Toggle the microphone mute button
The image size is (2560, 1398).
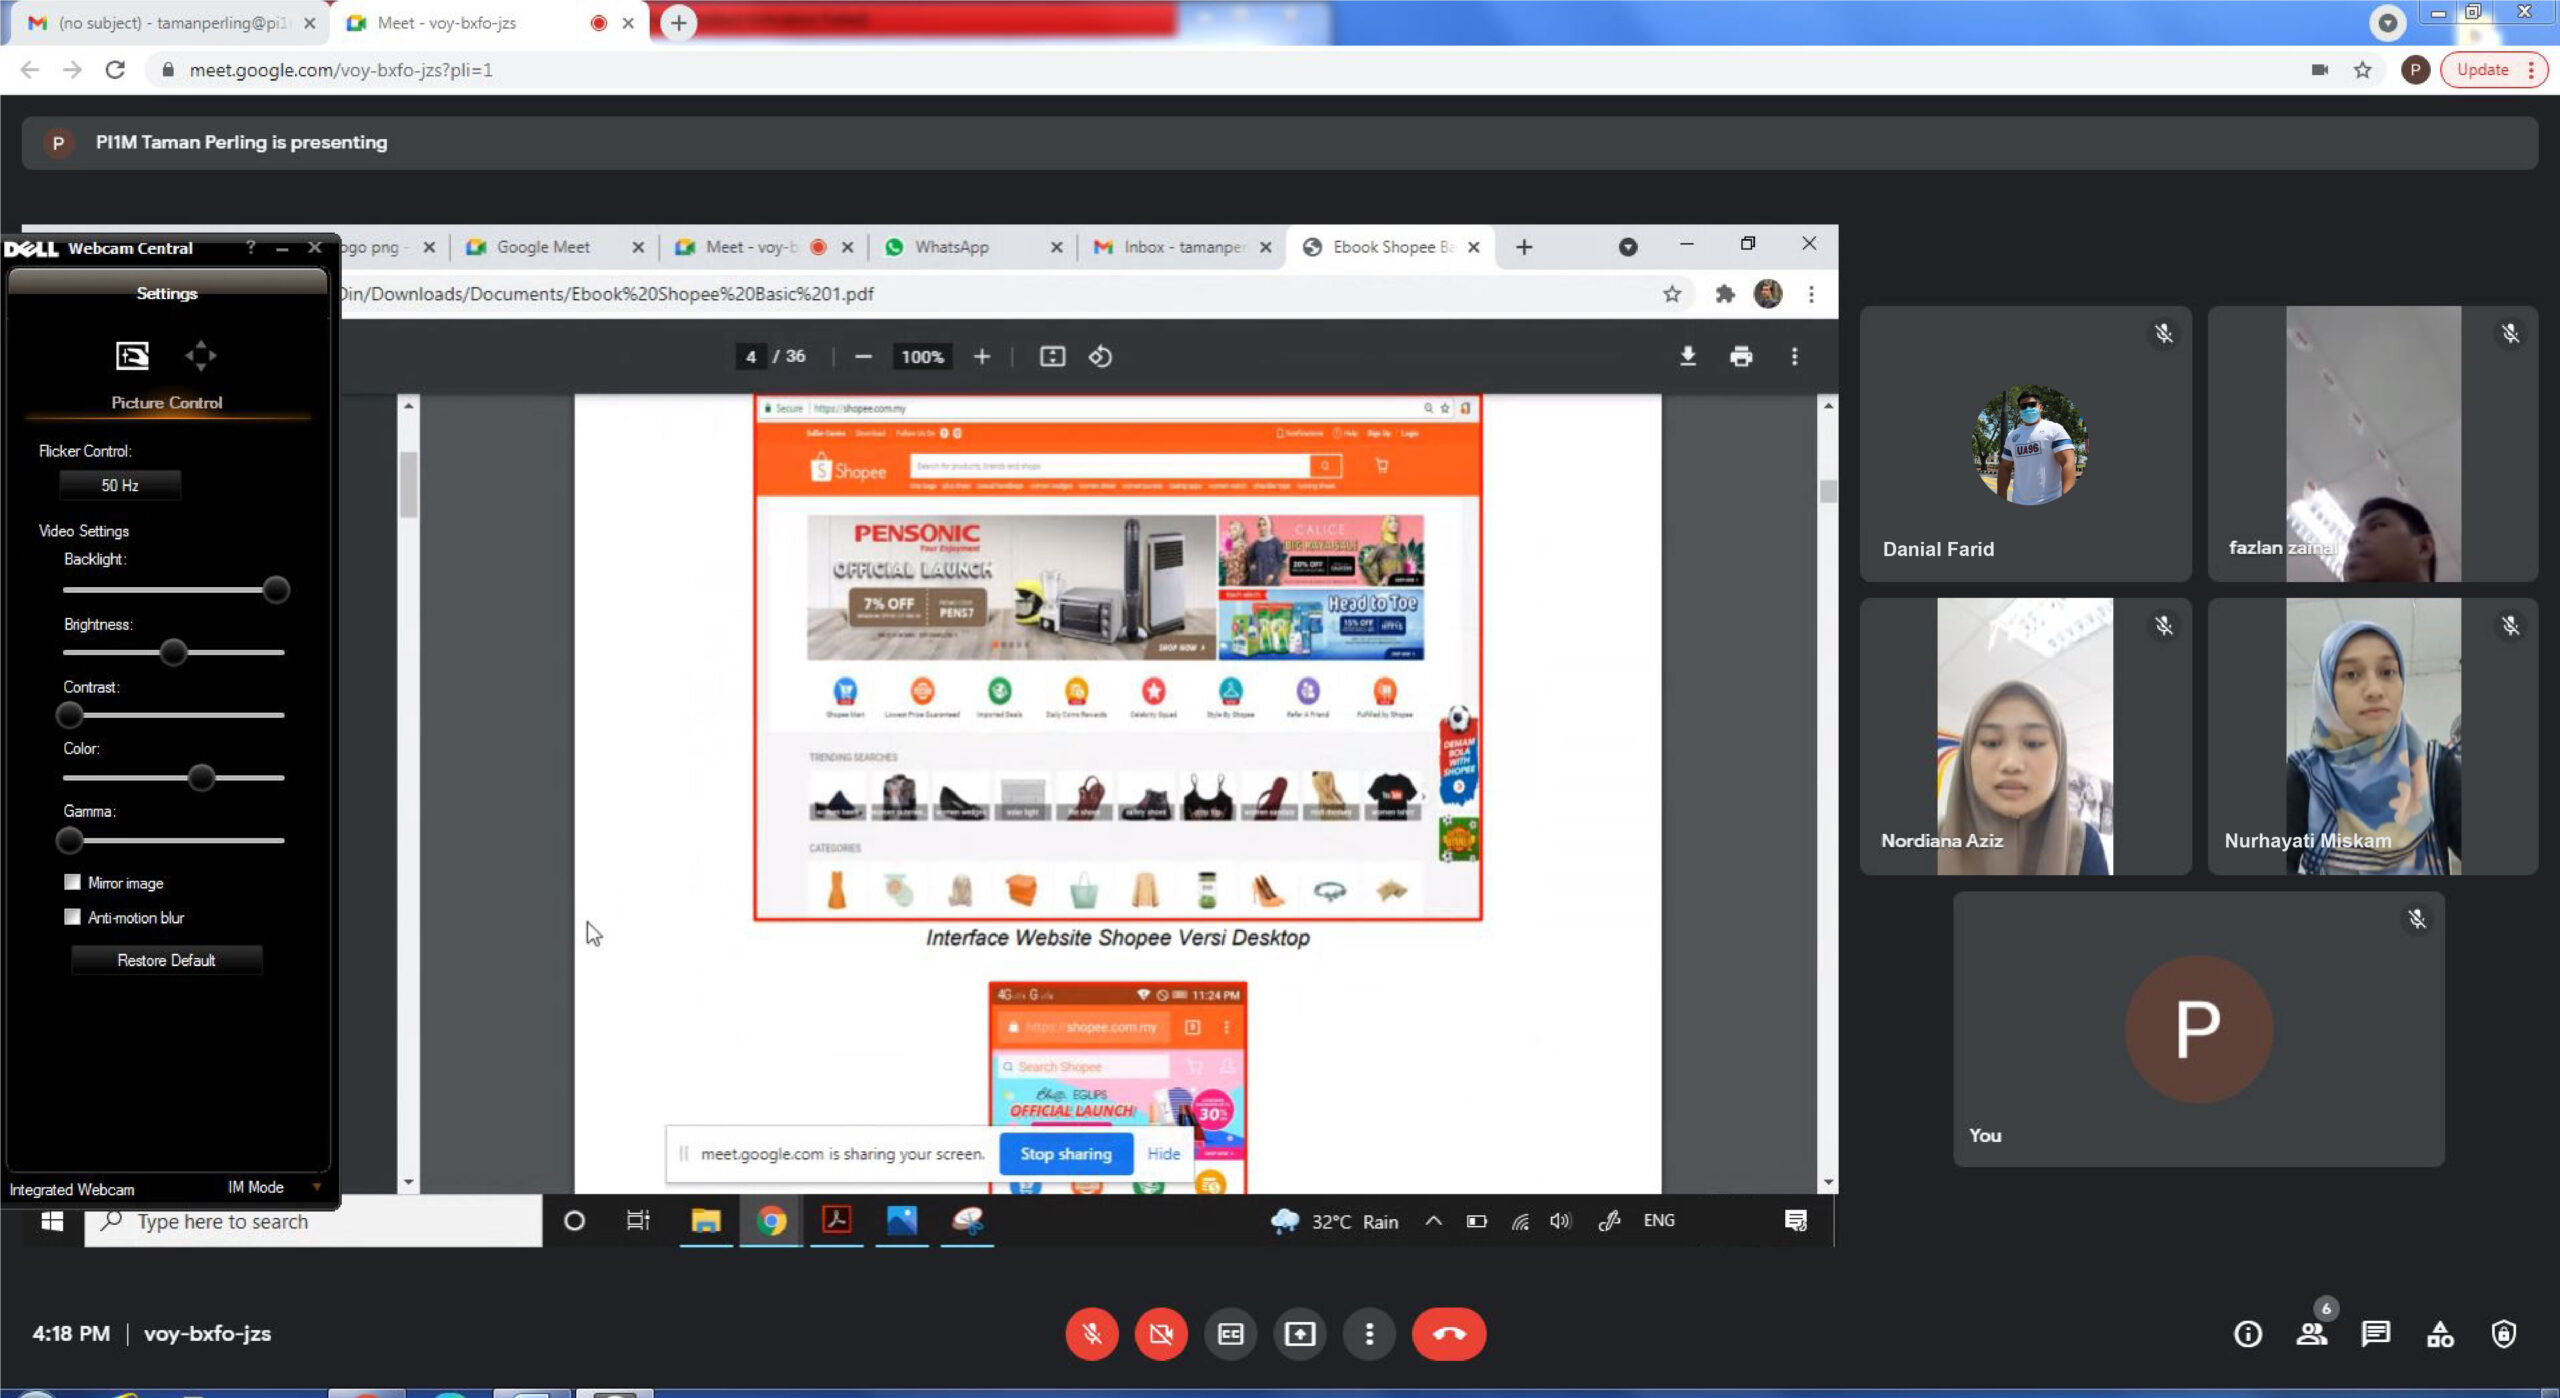point(1091,1333)
